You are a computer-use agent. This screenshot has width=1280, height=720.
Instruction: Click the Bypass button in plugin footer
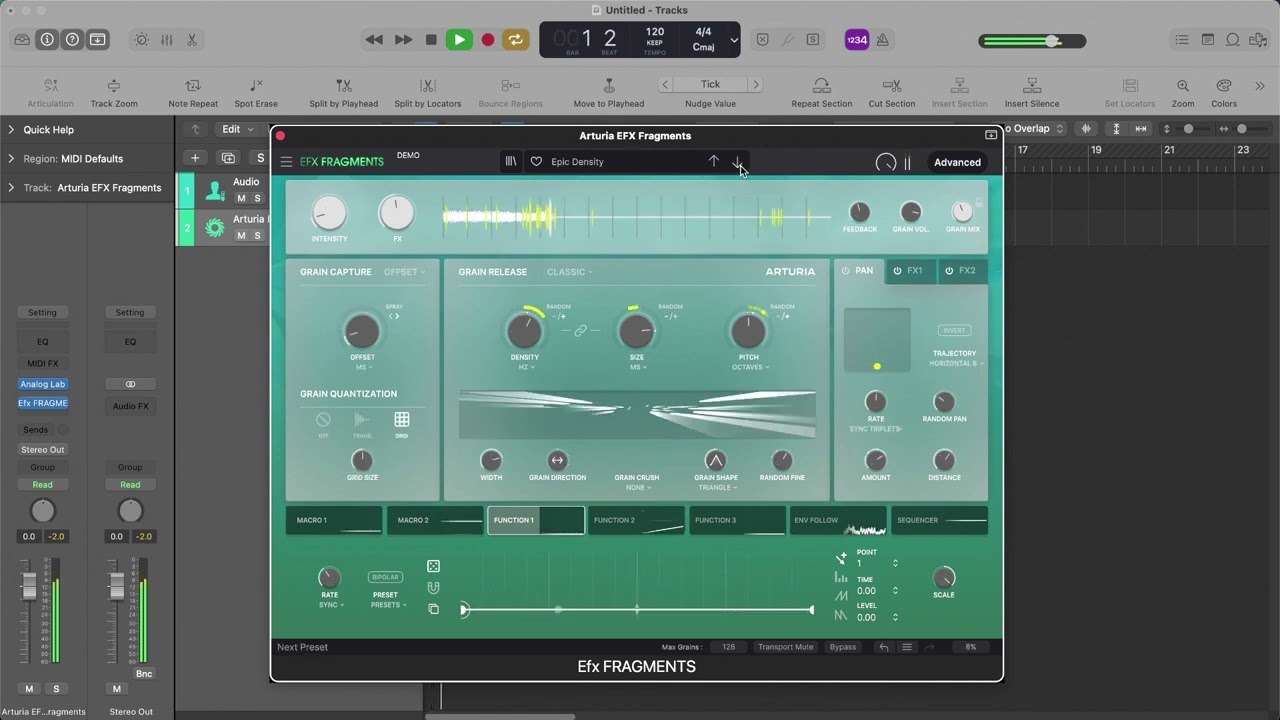pyautogui.click(x=843, y=647)
